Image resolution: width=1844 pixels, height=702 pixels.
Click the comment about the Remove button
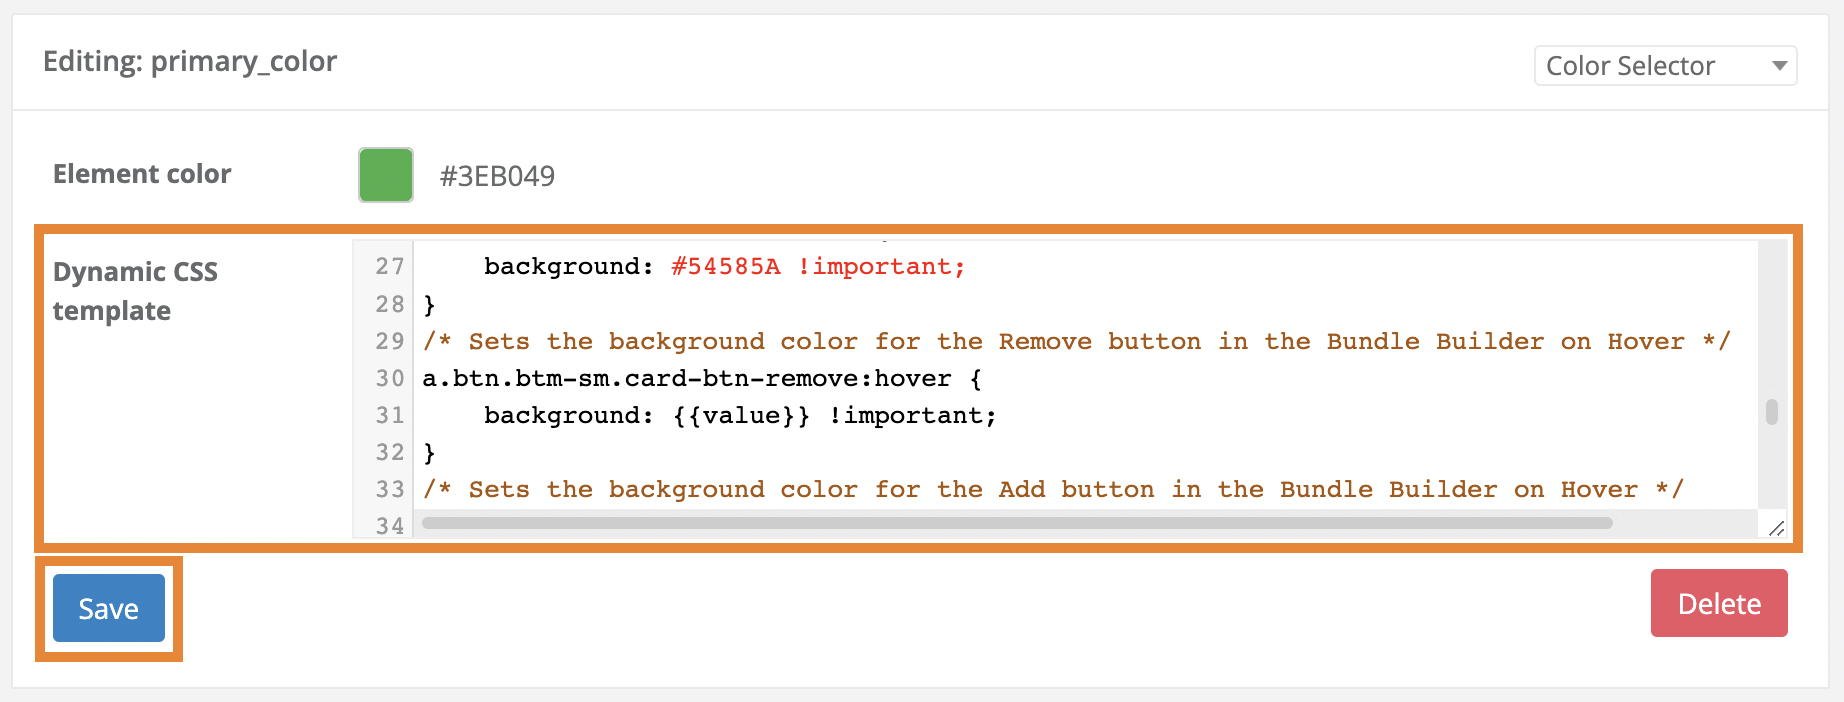click(x=1076, y=341)
